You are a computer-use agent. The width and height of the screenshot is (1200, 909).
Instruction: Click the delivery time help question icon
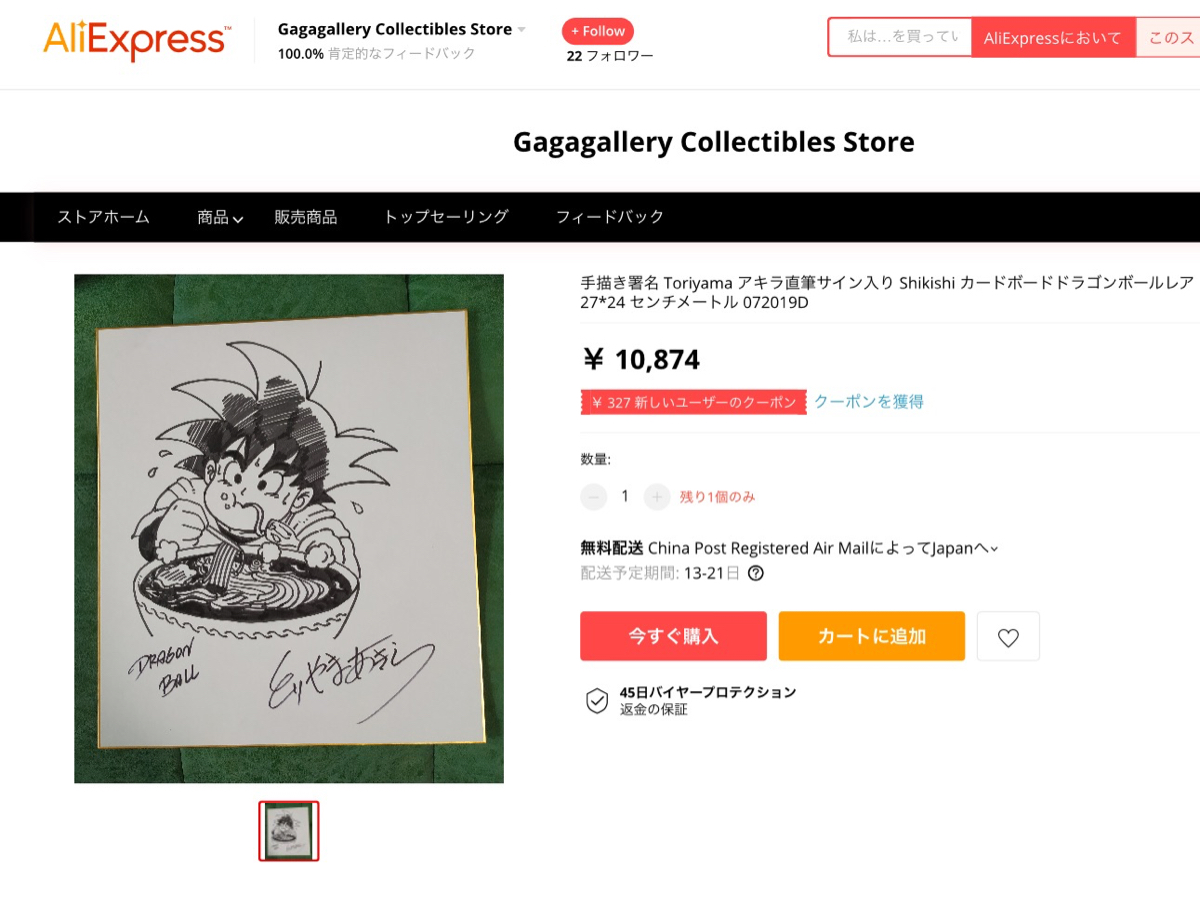click(756, 573)
